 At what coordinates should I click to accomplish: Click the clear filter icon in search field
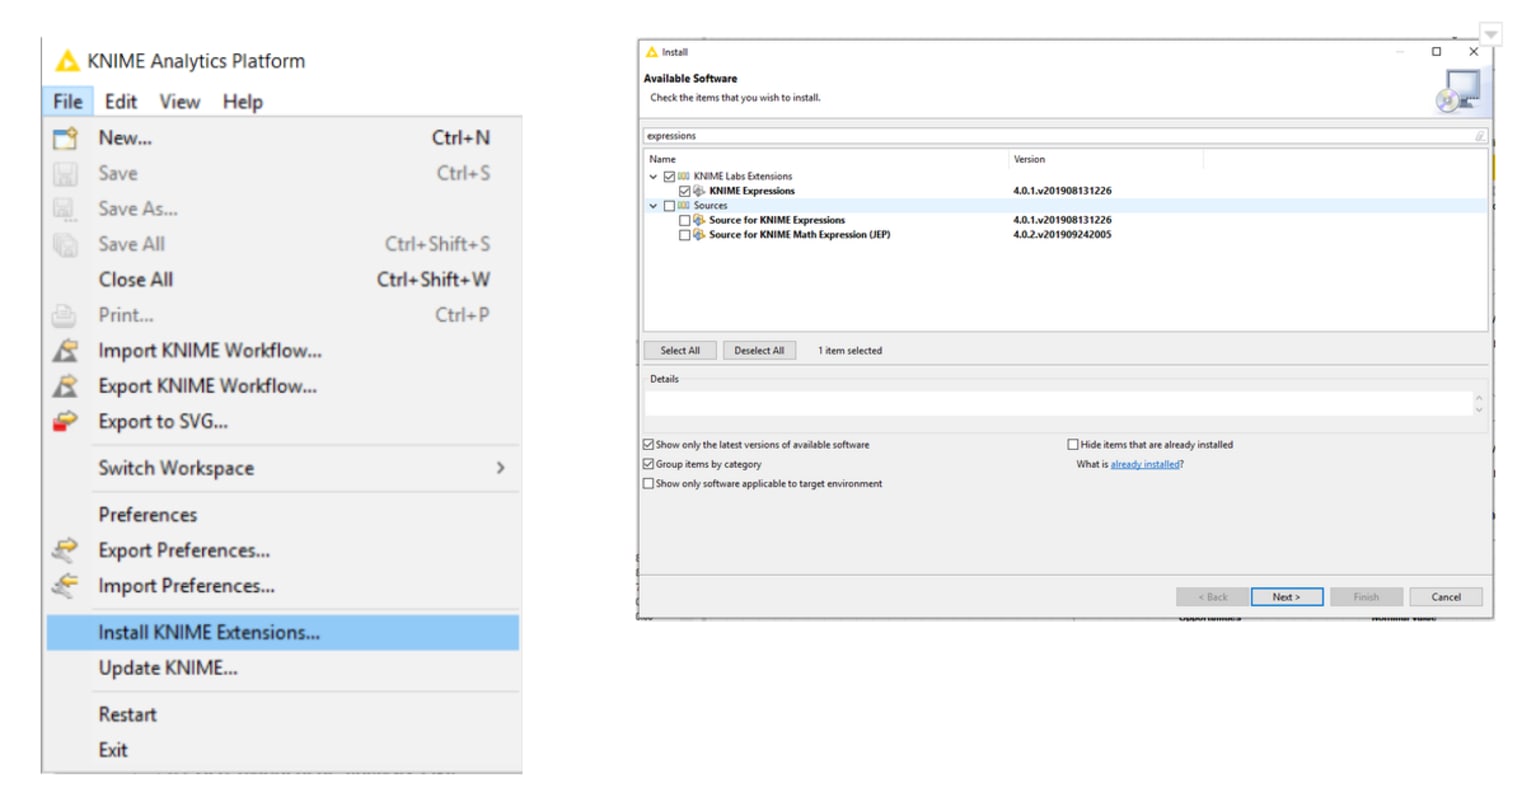(x=1480, y=136)
